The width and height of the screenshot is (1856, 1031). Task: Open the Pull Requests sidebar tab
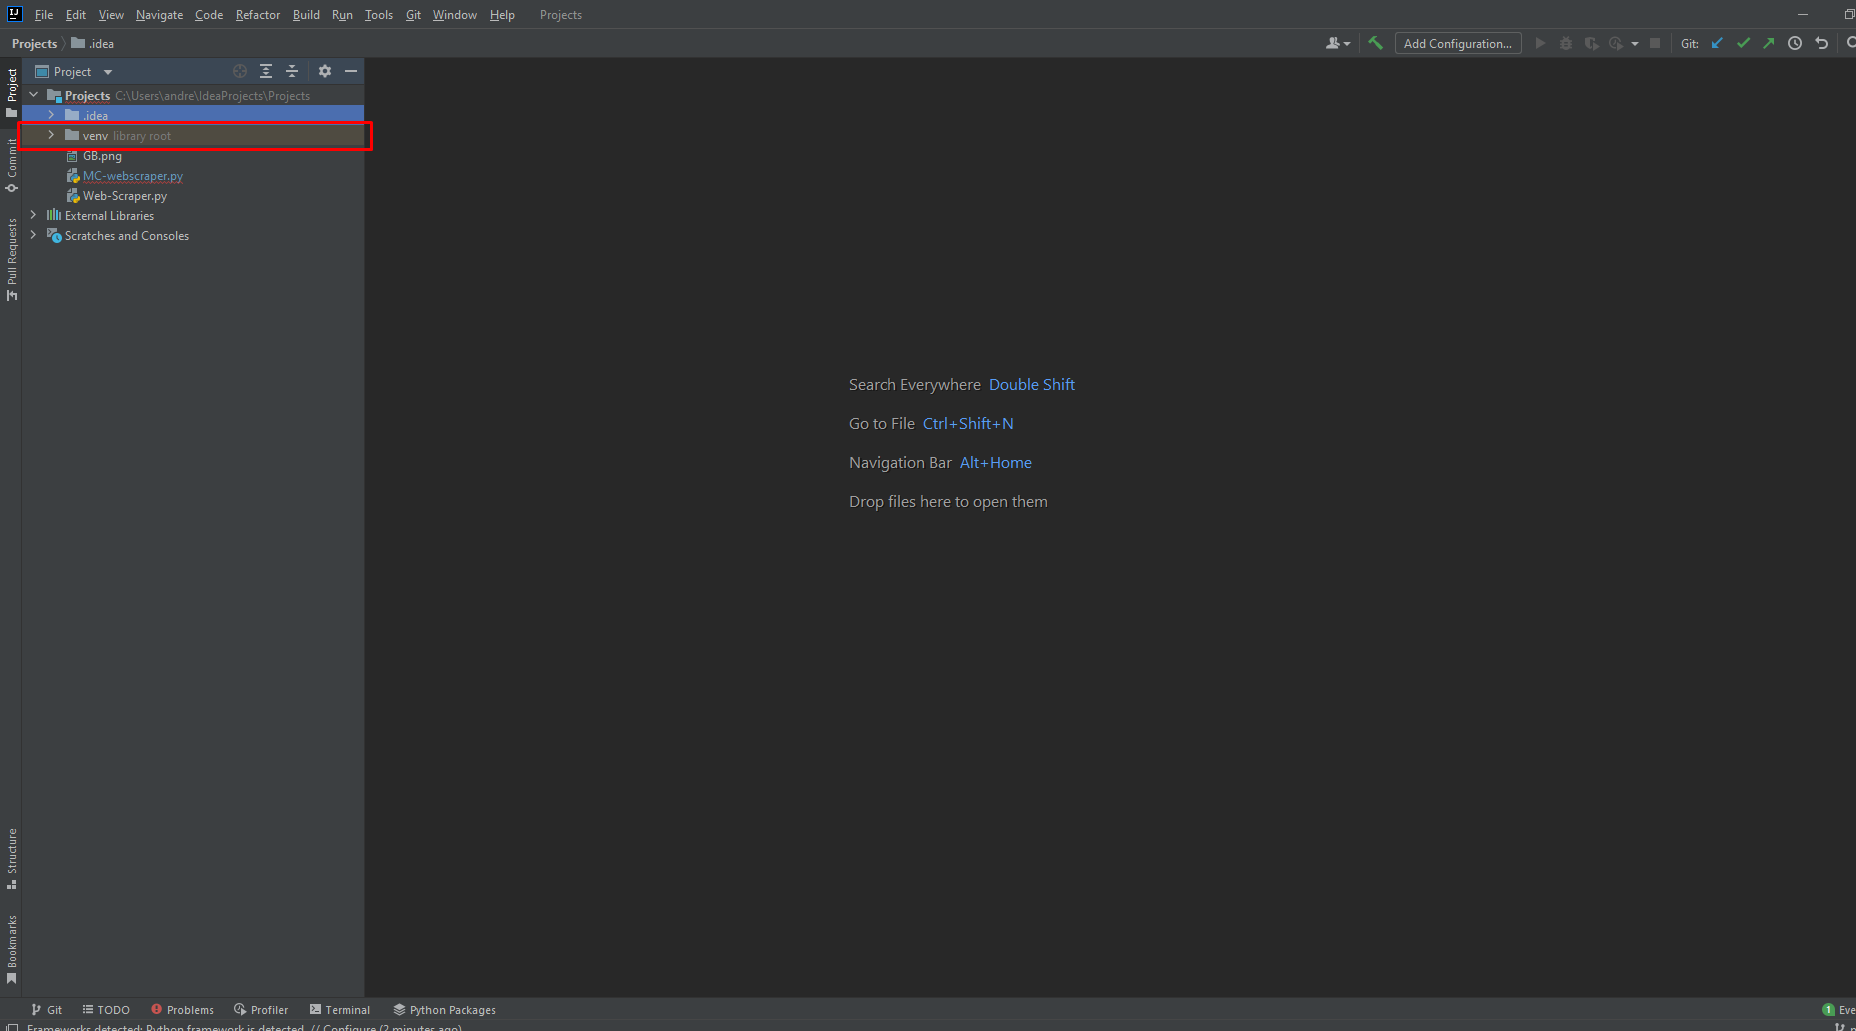click(x=11, y=260)
